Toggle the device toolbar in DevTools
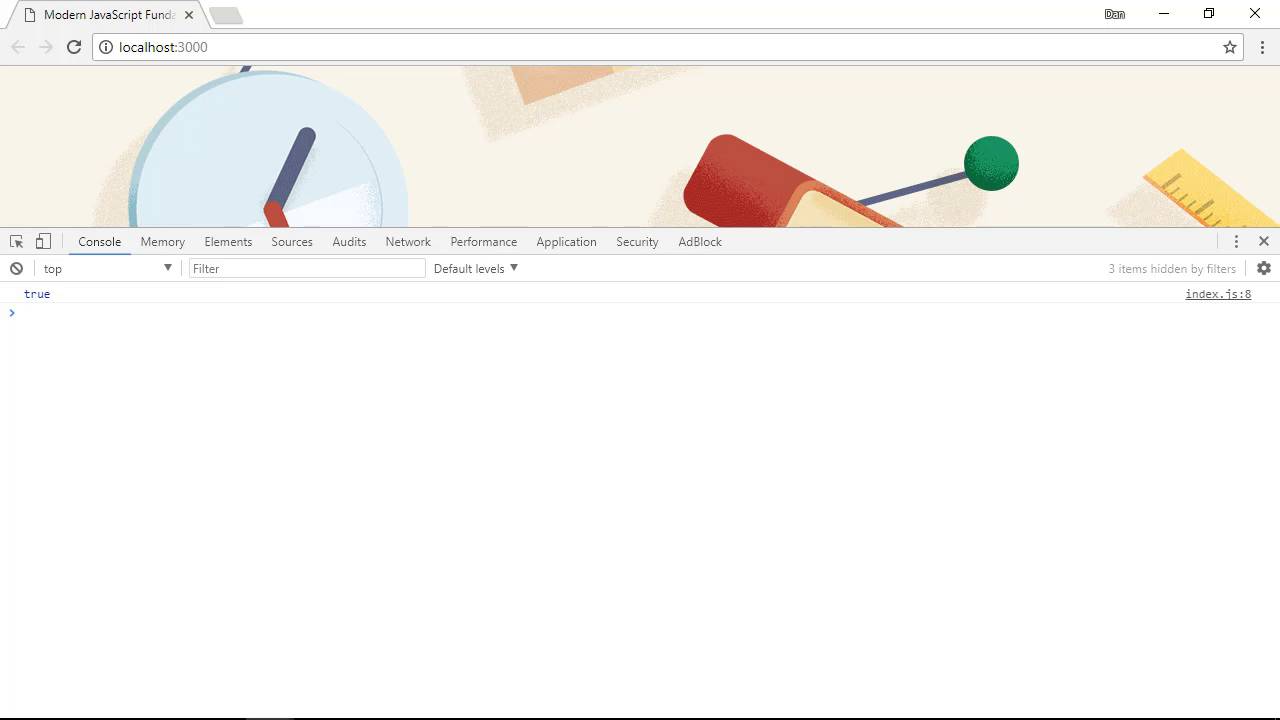Viewport: 1280px width, 720px height. click(43, 241)
